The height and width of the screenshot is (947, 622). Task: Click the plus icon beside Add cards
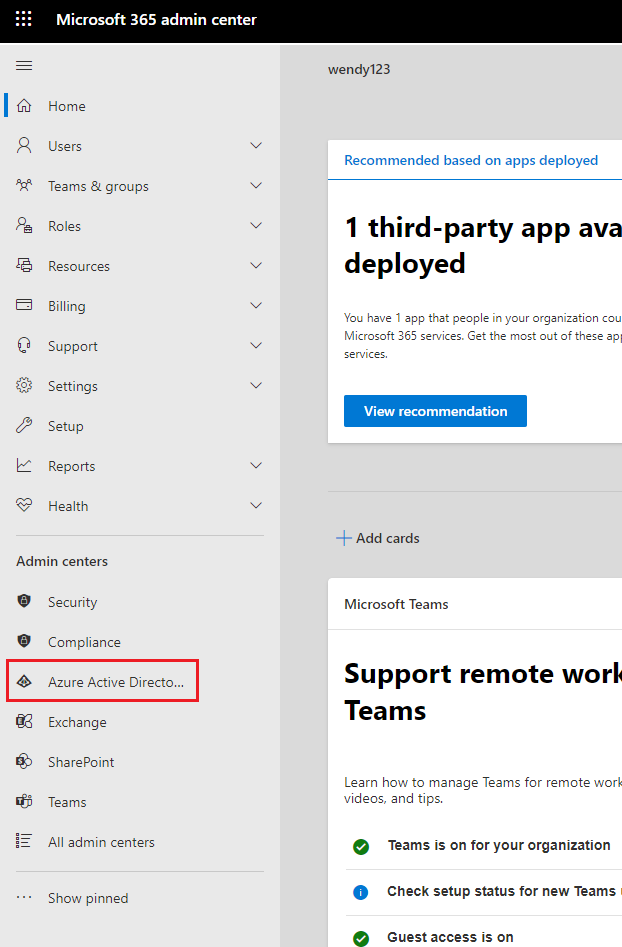tap(344, 538)
